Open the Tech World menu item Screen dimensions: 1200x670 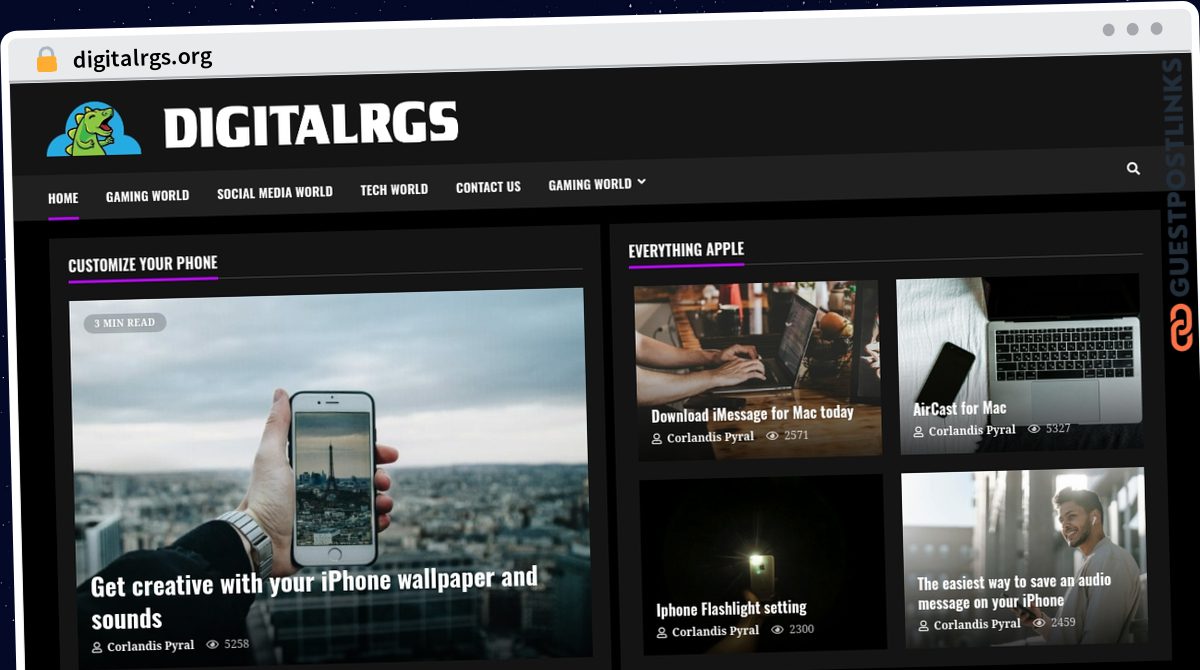pyautogui.click(x=394, y=189)
